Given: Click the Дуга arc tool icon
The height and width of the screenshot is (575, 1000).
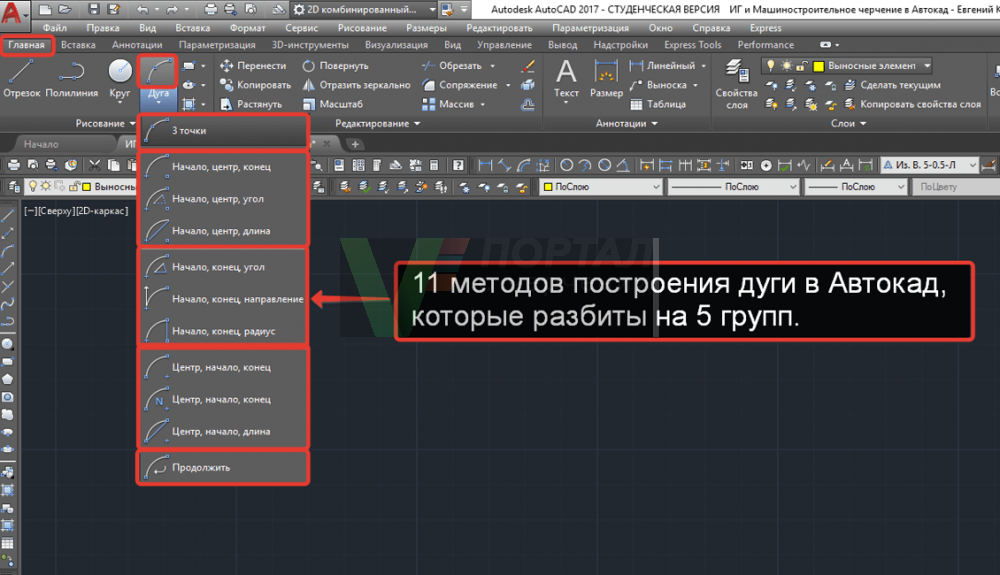Looking at the screenshot, I should [x=158, y=71].
